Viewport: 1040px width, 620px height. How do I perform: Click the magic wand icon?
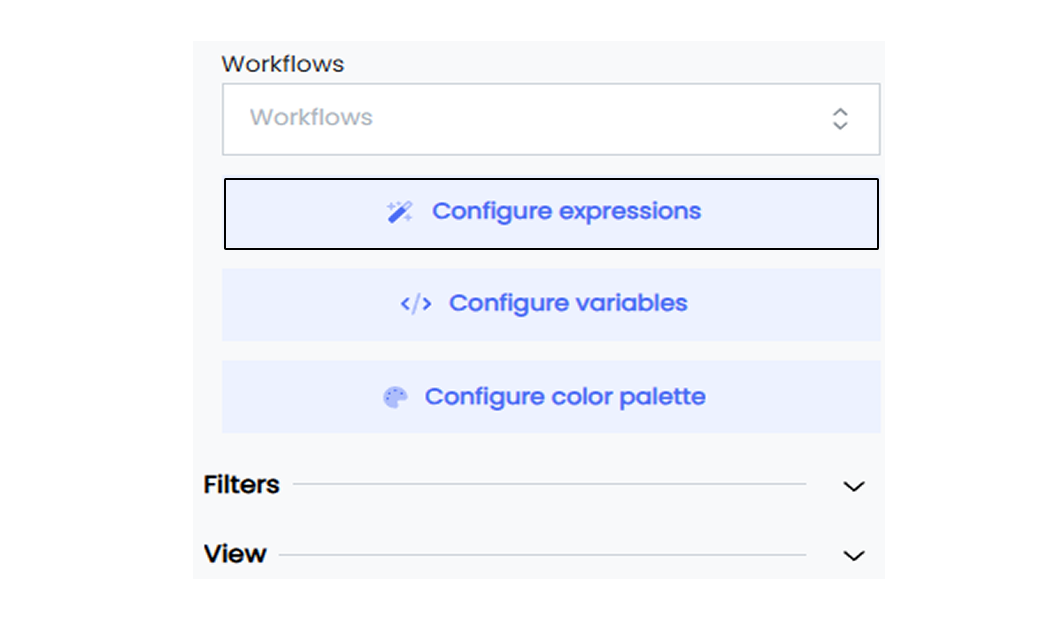[x=399, y=212]
